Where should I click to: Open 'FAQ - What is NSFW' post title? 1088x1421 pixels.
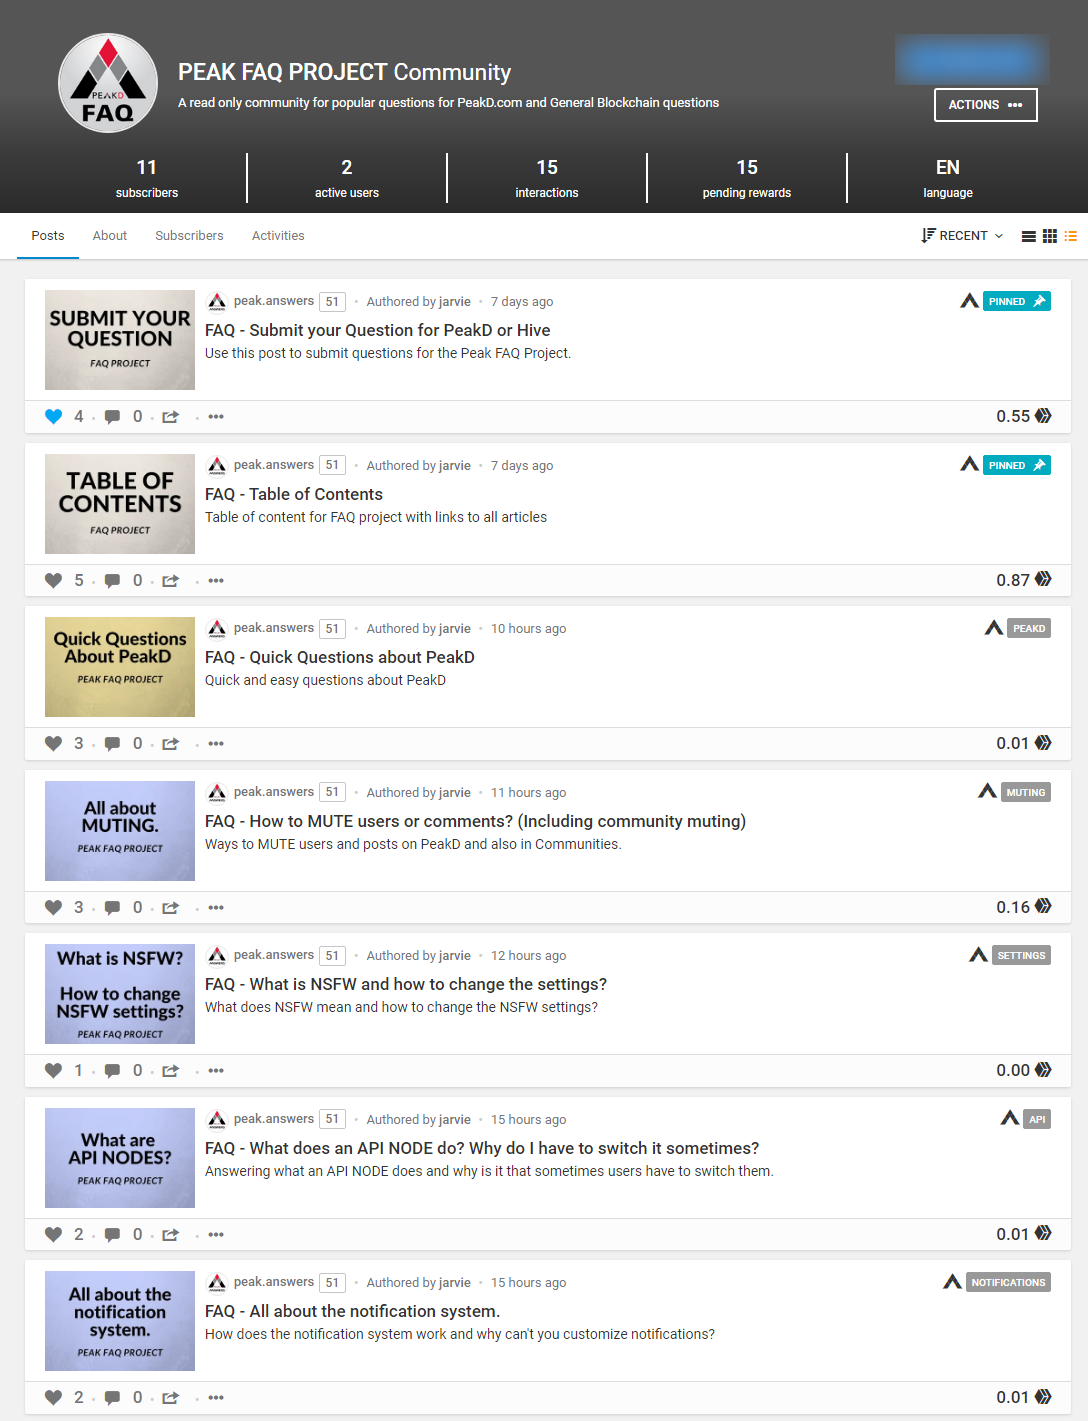point(406,984)
